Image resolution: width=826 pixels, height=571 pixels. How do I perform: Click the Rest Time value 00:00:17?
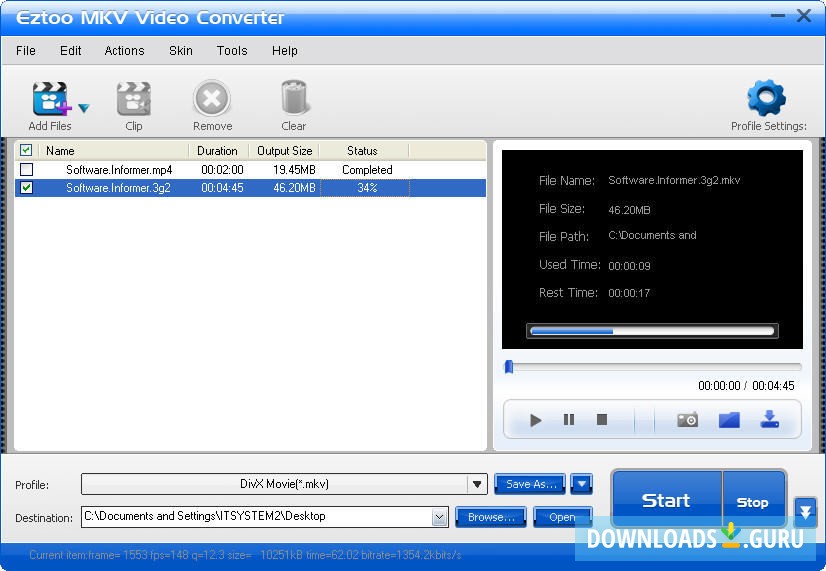(x=629, y=293)
